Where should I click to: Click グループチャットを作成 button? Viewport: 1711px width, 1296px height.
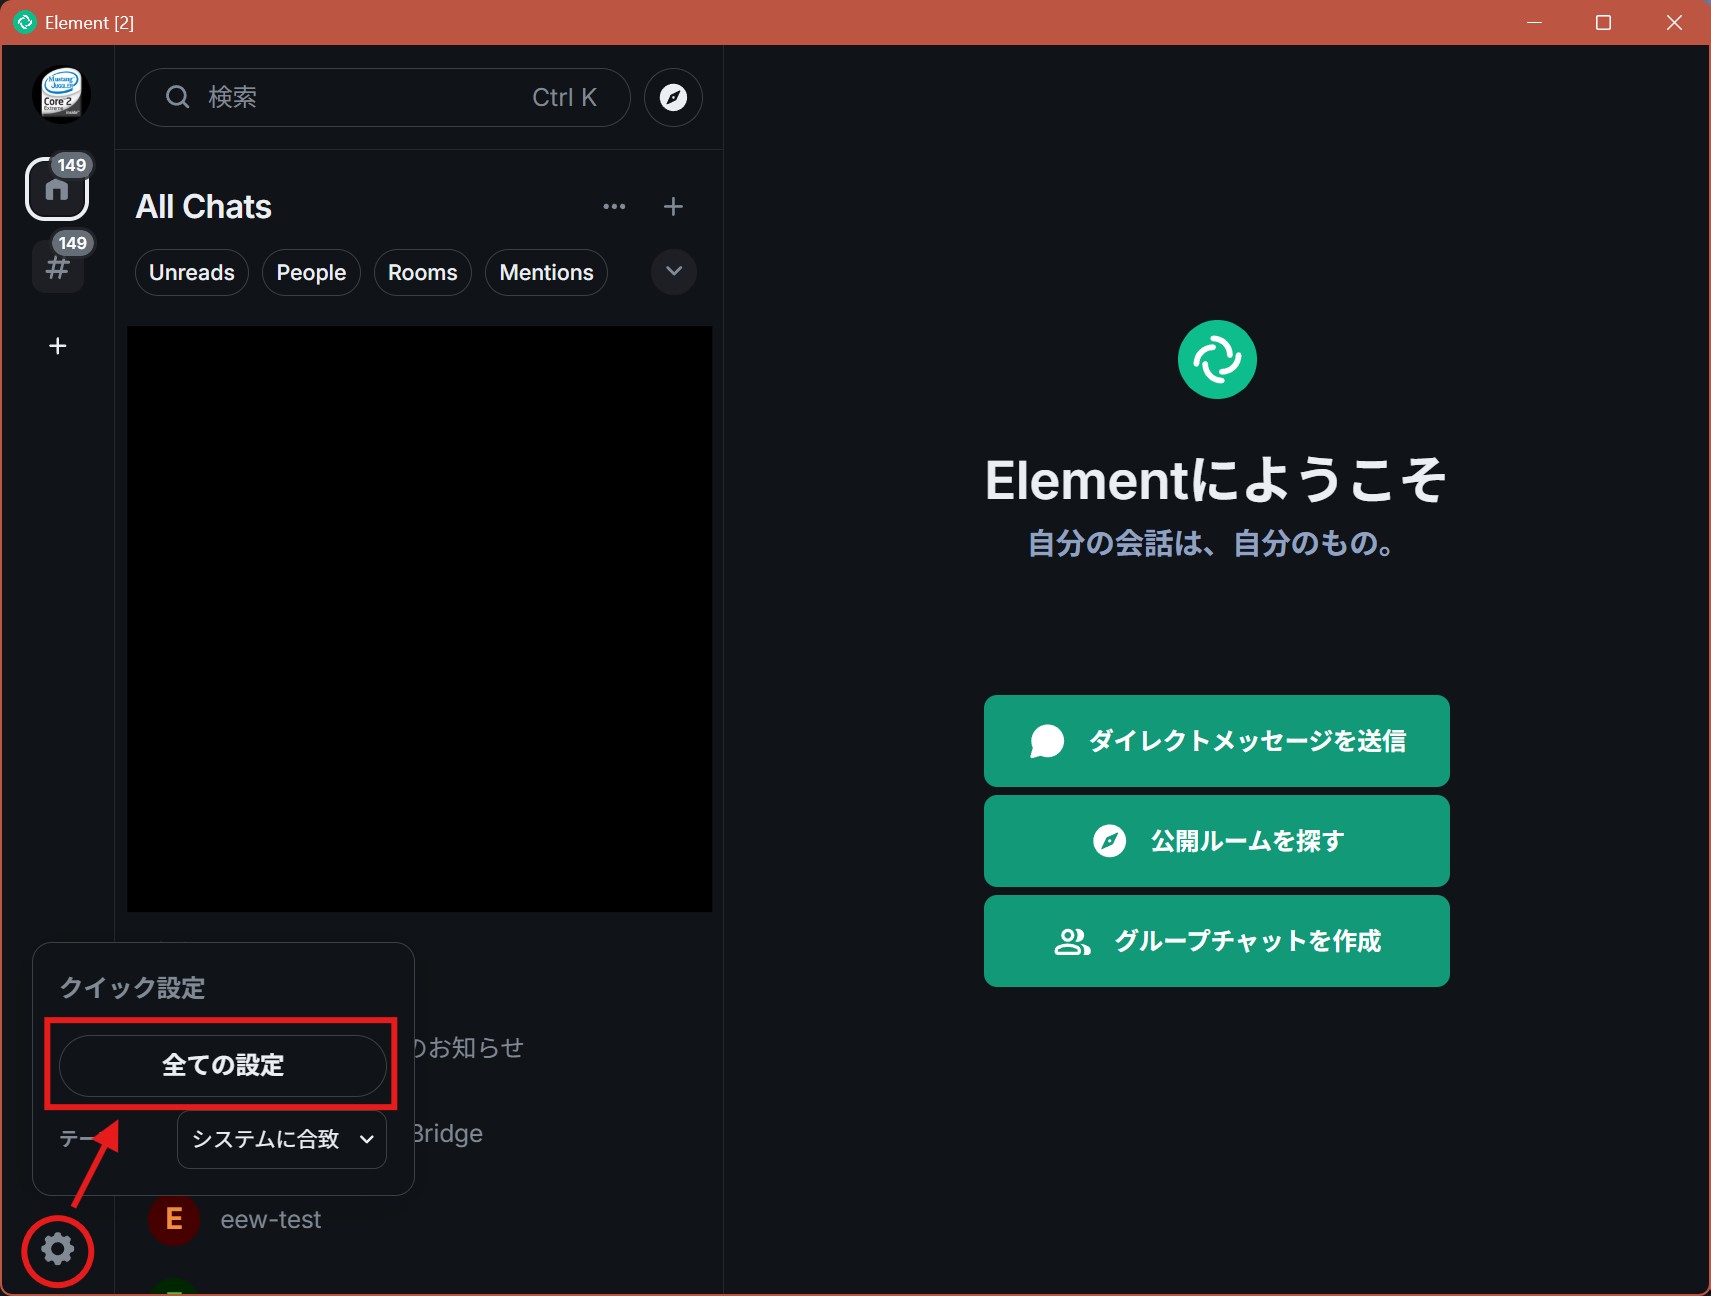click(x=1217, y=941)
